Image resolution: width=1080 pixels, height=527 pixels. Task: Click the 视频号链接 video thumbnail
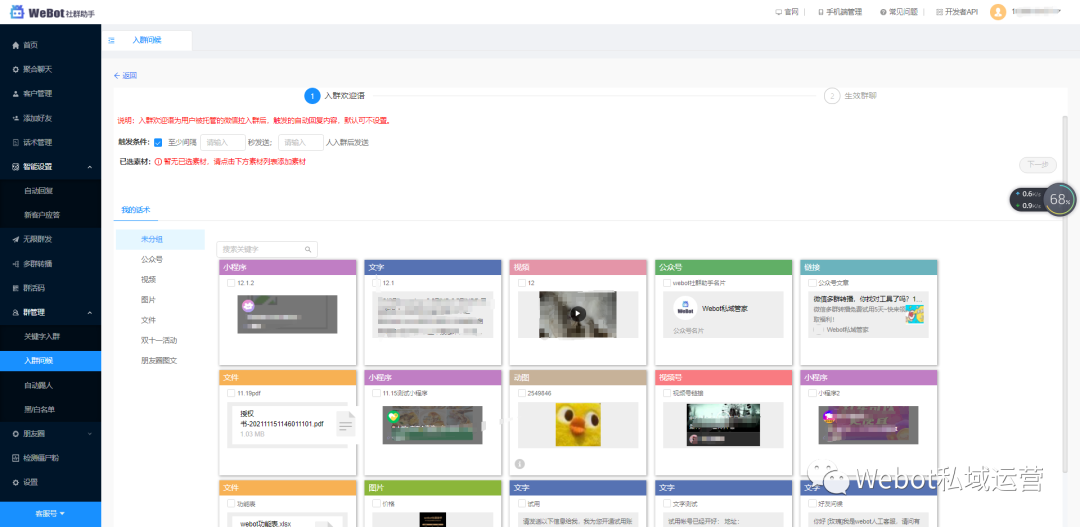coord(723,424)
